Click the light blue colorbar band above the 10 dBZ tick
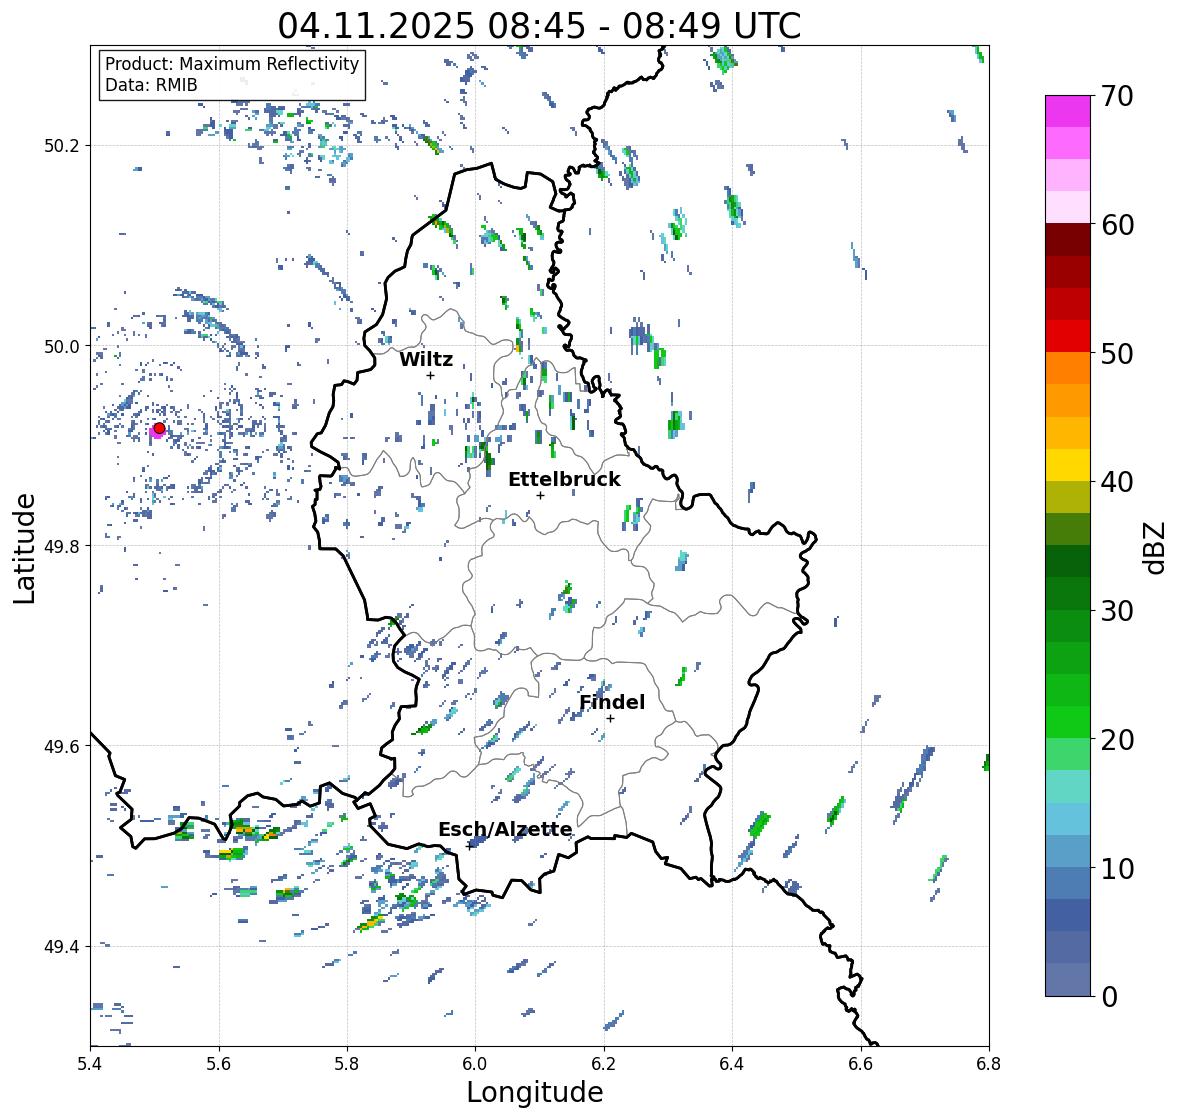Image resolution: width=1179 pixels, height=1117 pixels. (1068, 819)
